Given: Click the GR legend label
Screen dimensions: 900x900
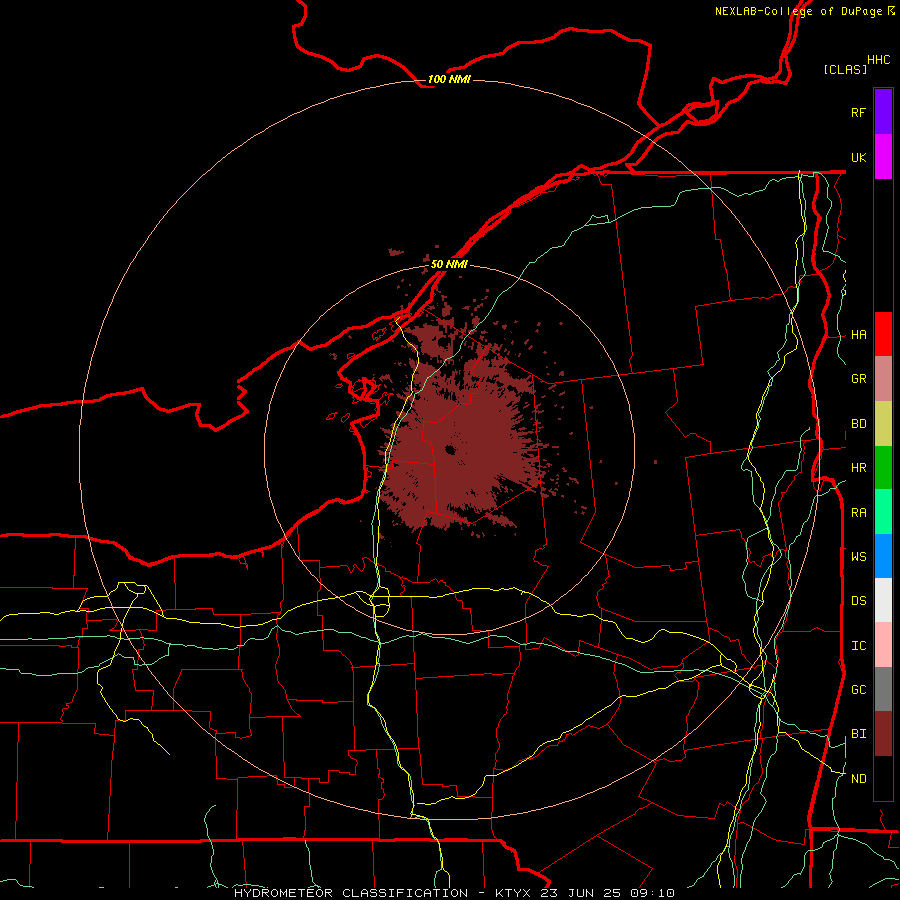Looking at the screenshot, I should (859, 379).
